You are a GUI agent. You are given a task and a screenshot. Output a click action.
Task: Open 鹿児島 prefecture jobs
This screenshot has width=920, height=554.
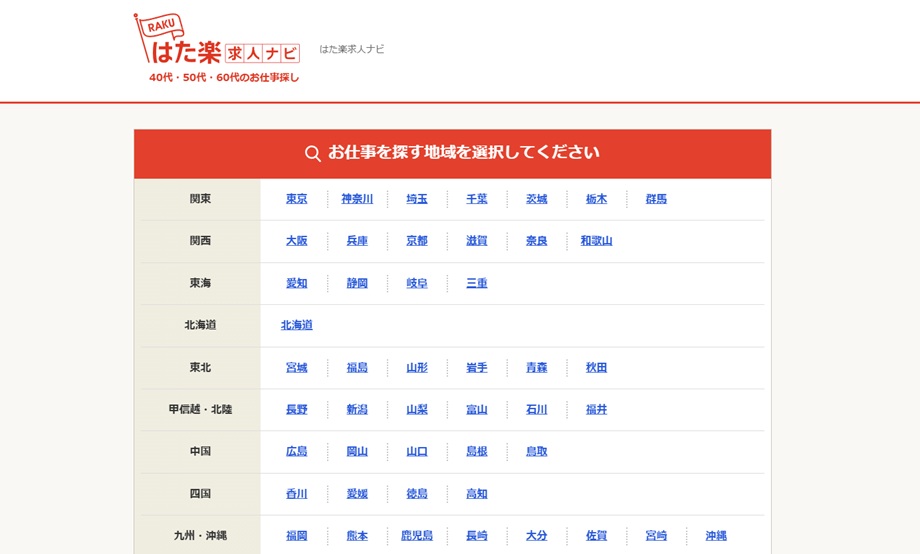click(417, 536)
